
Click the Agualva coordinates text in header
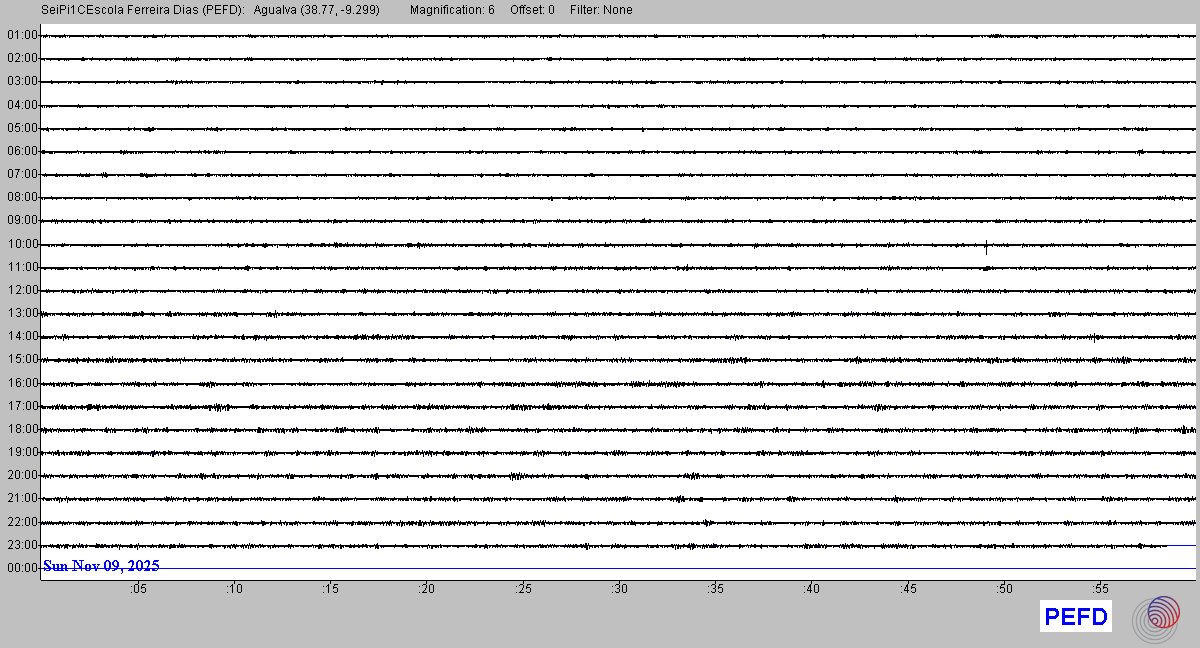point(317,10)
